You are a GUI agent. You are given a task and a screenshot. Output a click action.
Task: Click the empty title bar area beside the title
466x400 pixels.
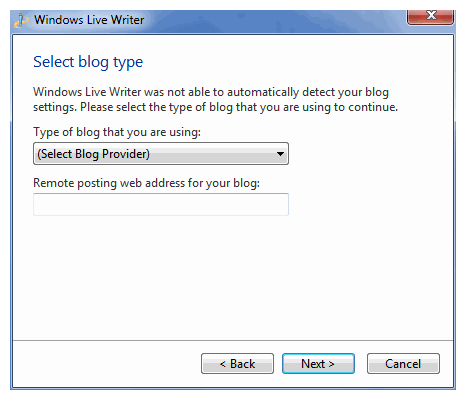pos(273,21)
